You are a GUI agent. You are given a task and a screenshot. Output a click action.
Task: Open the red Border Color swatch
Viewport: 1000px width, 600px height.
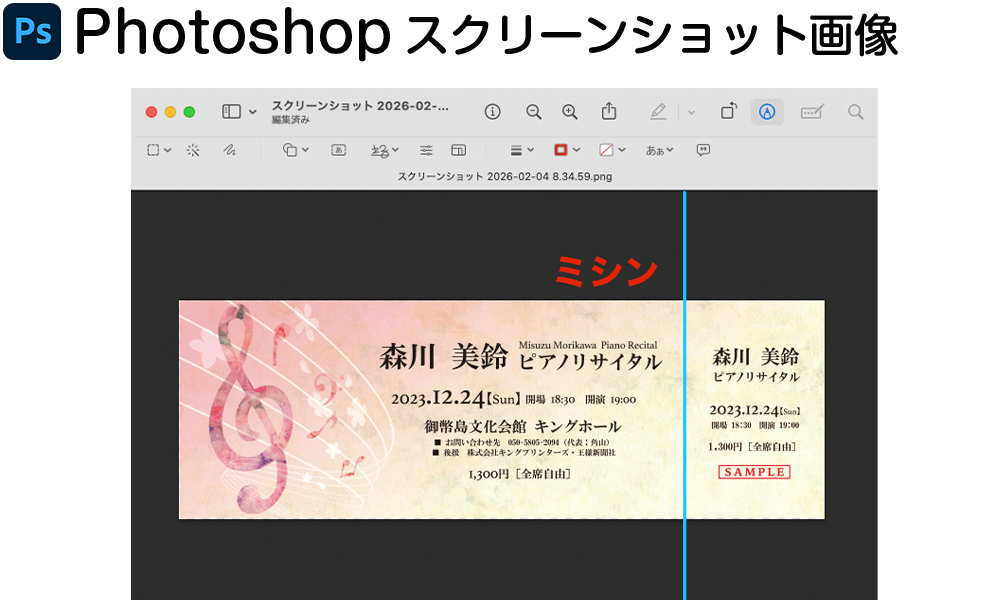(x=566, y=150)
